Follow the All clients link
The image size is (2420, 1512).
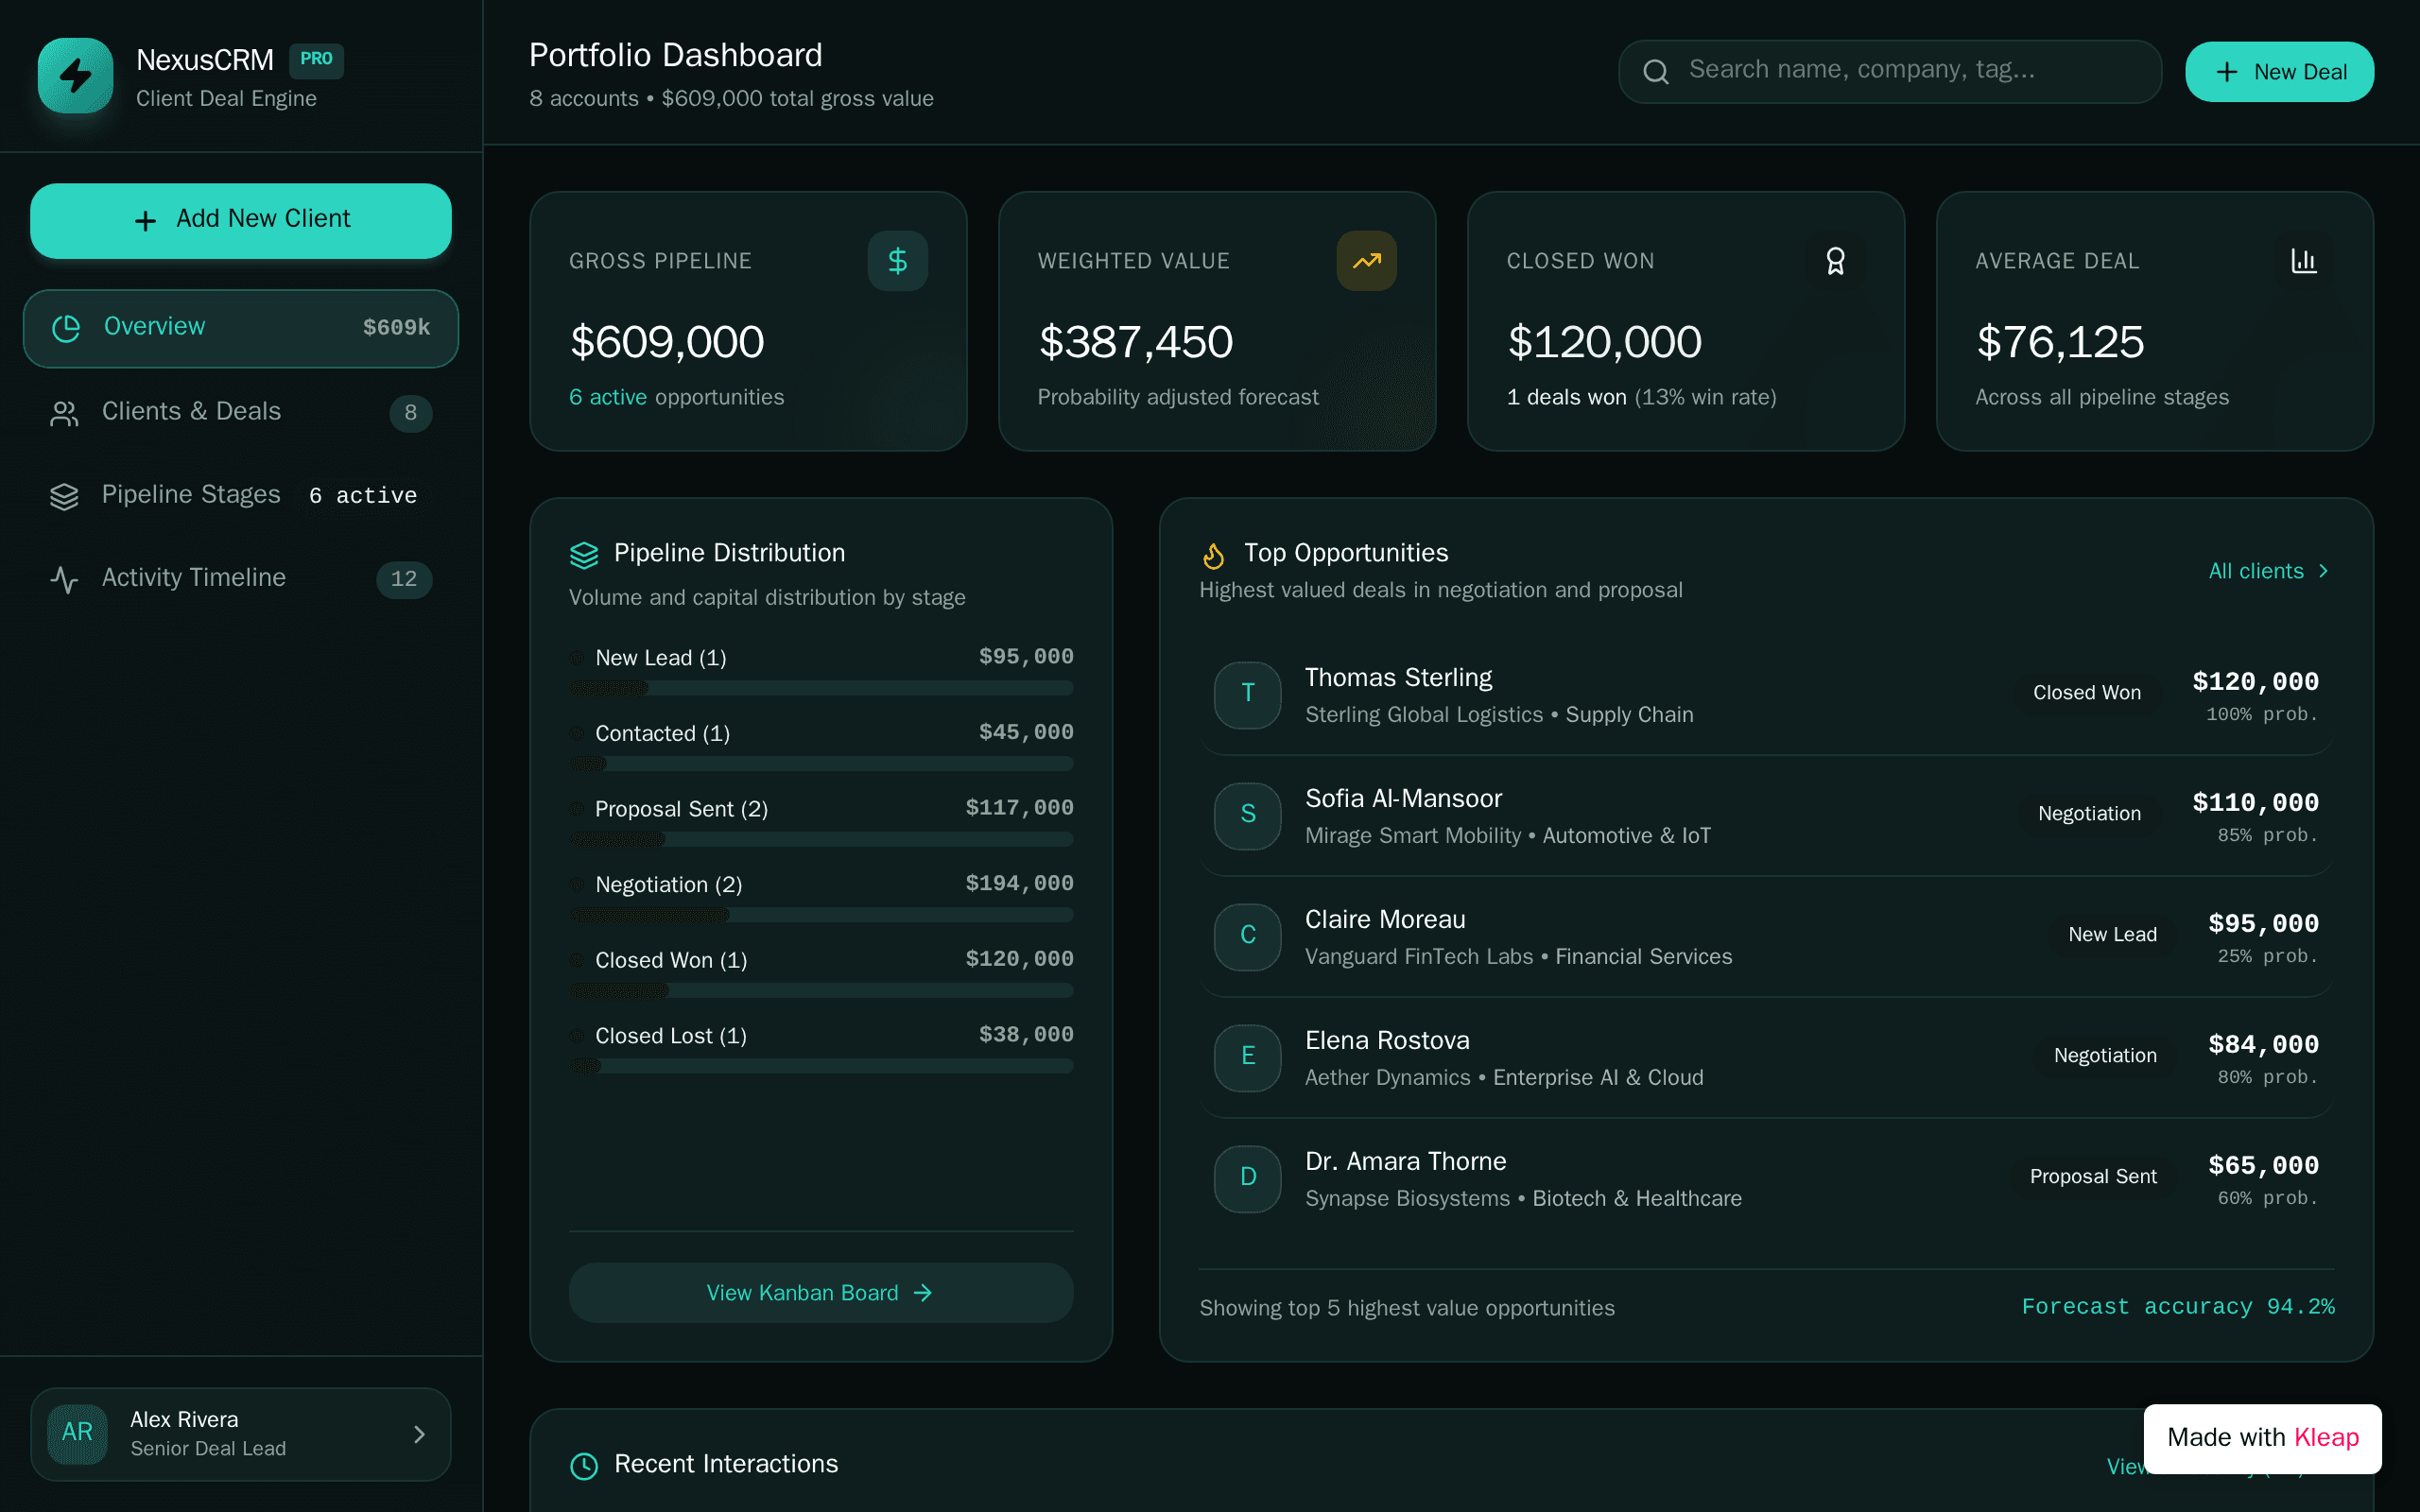(x=2270, y=571)
